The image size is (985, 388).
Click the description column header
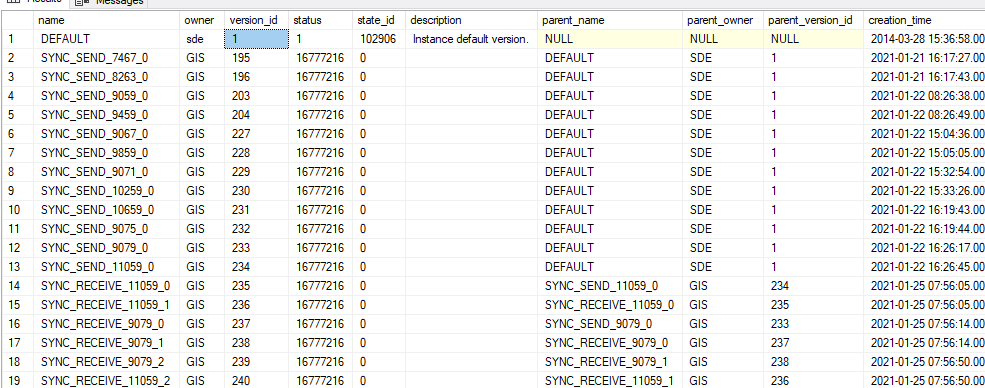click(x=472, y=20)
